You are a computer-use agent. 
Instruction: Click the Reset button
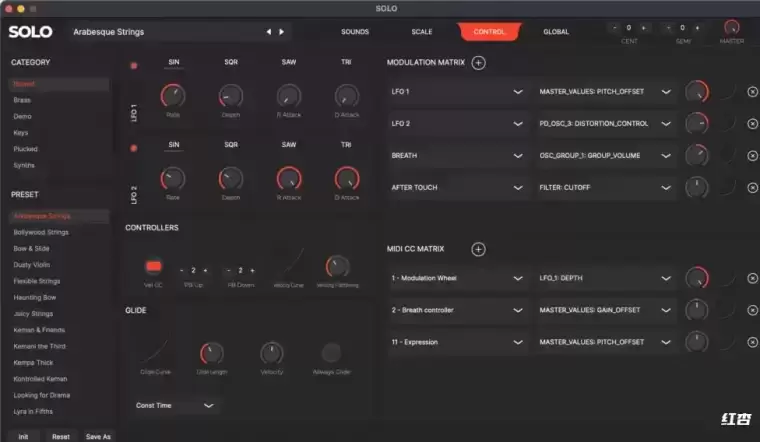61,436
